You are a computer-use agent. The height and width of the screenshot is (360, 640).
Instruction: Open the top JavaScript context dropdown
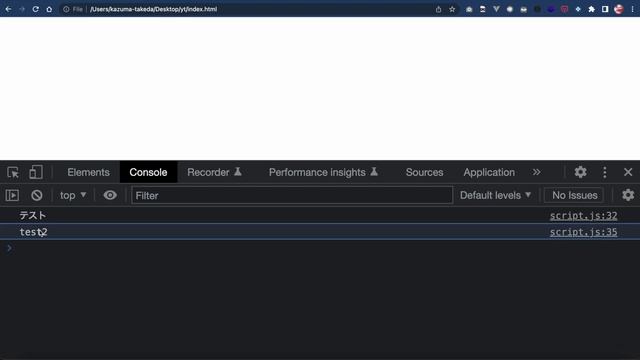tap(73, 196)
